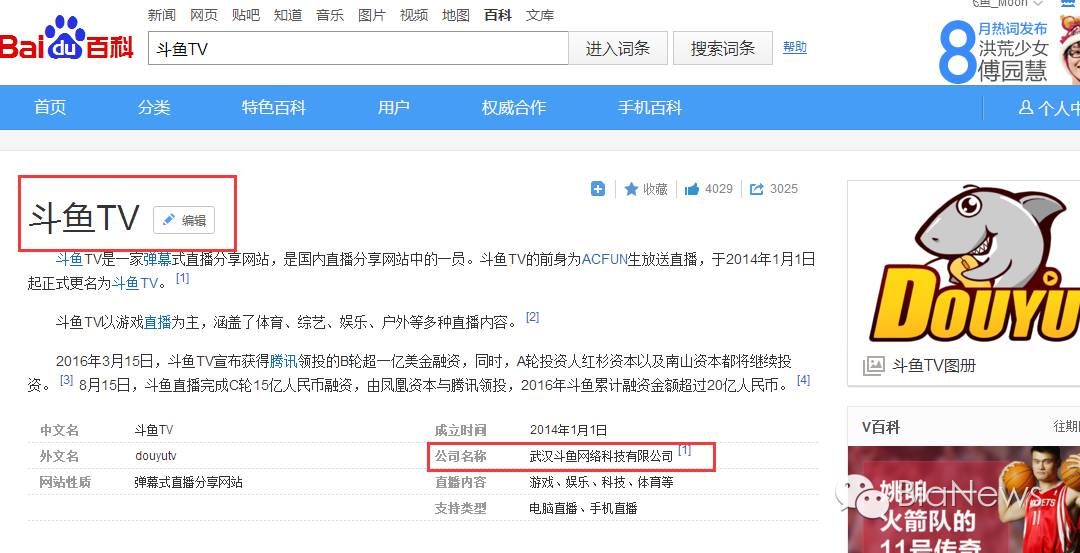The height and width of the screenshot is (553, 1080).
Task: Open the V百科 Yao Ming thumbnail
Action: pyautogui.click(x=964, y=499)
